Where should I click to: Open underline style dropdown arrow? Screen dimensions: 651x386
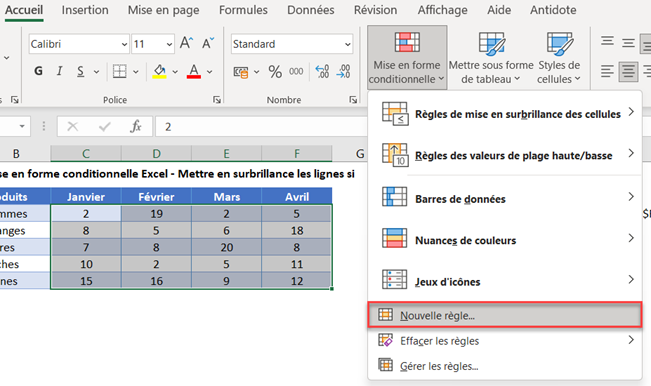96,72
